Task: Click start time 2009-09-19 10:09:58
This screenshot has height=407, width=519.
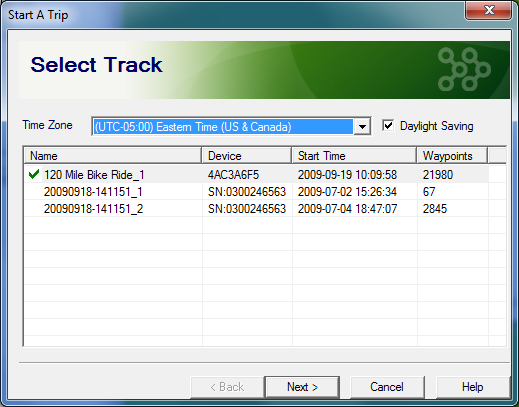Action: pos(347,175)
